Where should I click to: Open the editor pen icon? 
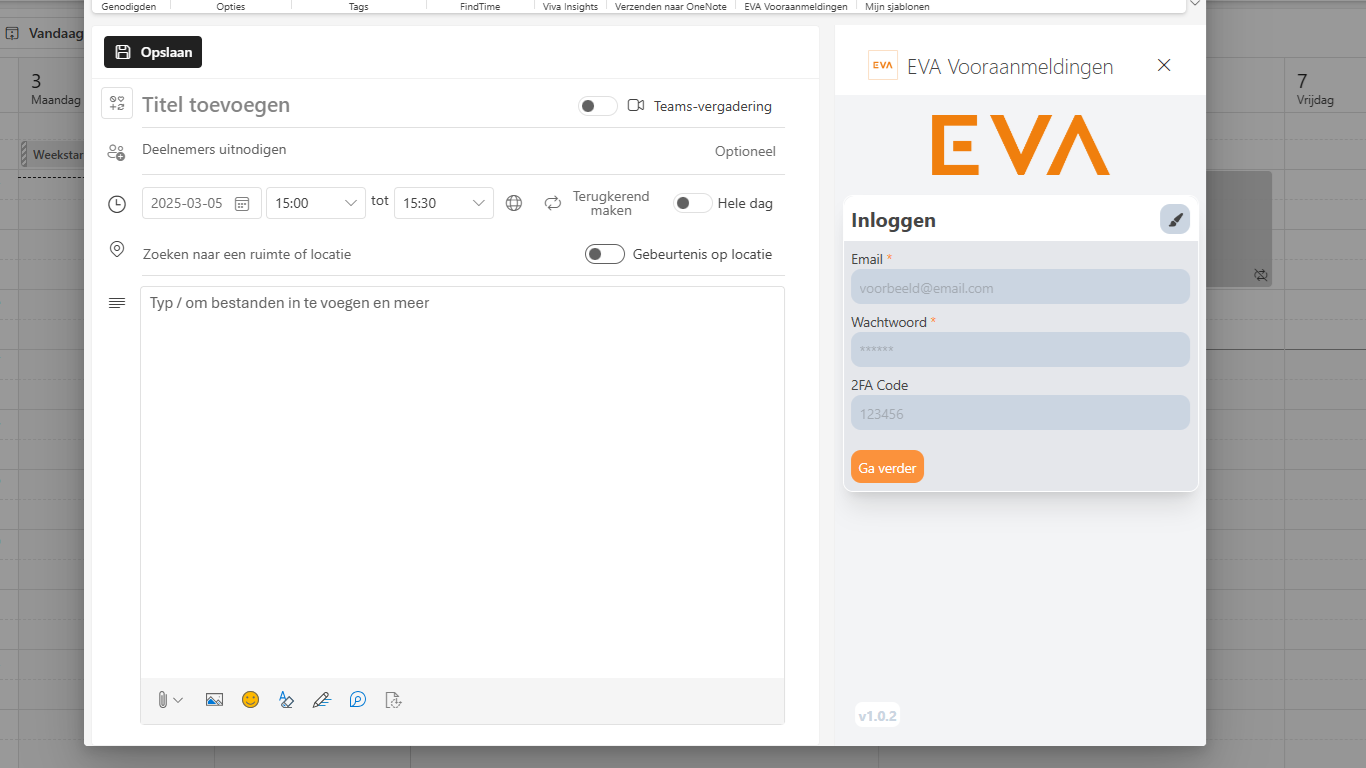tap(321, 700)
